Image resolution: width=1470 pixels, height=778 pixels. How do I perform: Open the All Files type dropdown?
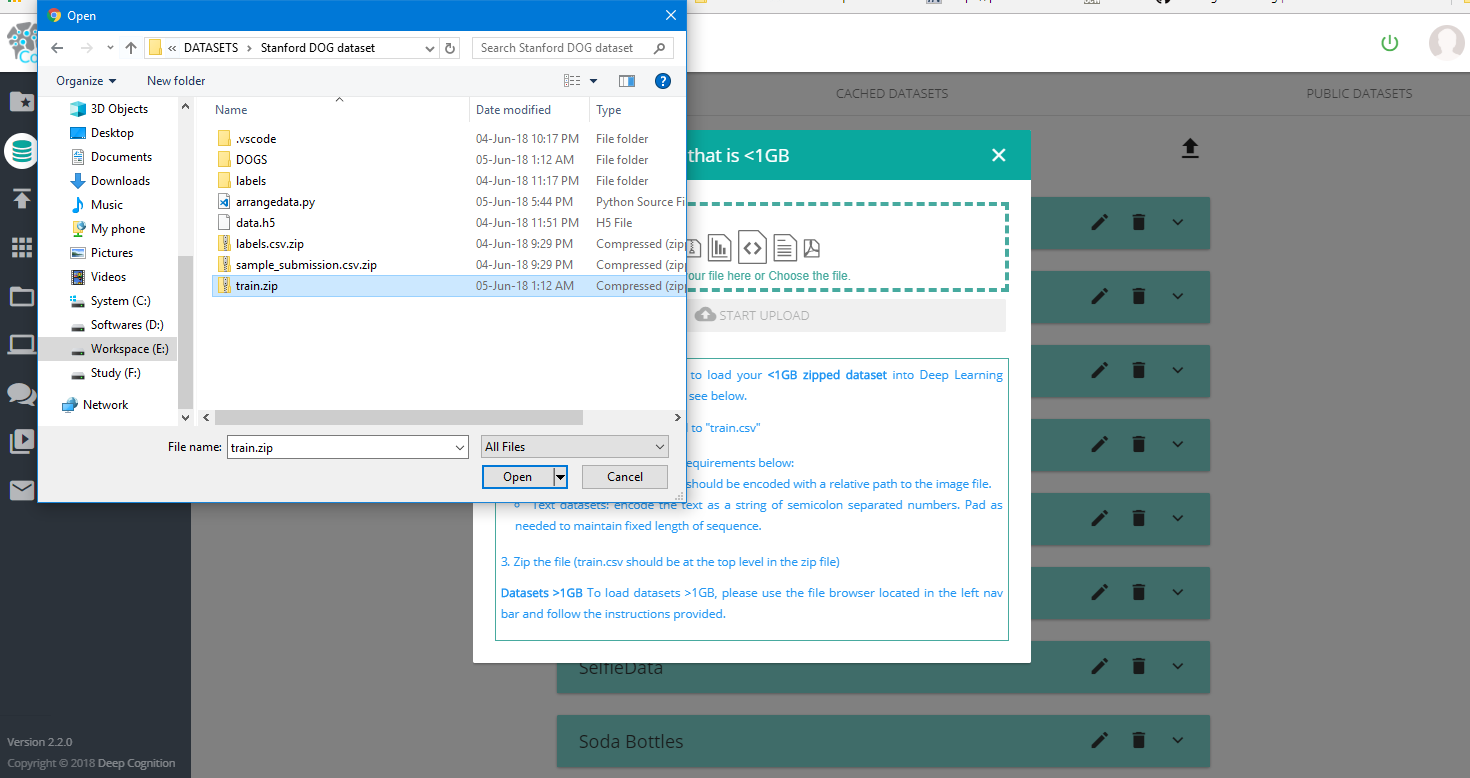pyautogui.click(x=574, y=447)
